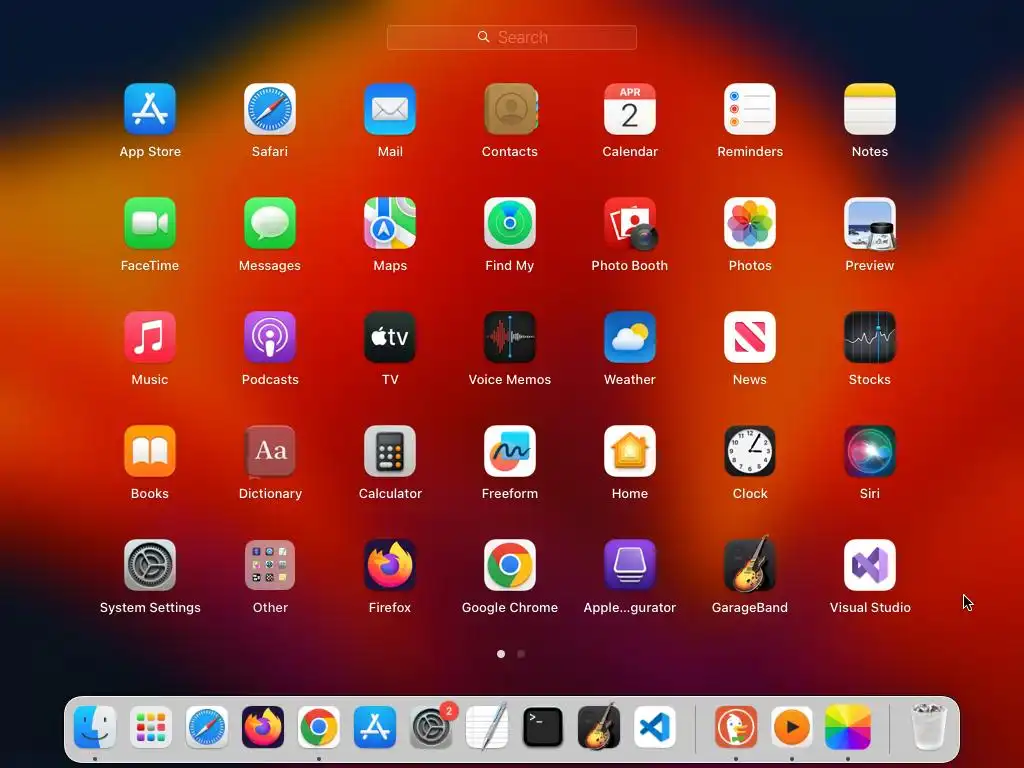Launch TextEdit from the Dock
Viewport: 1024px width, 768px height.
coord(487,727)
